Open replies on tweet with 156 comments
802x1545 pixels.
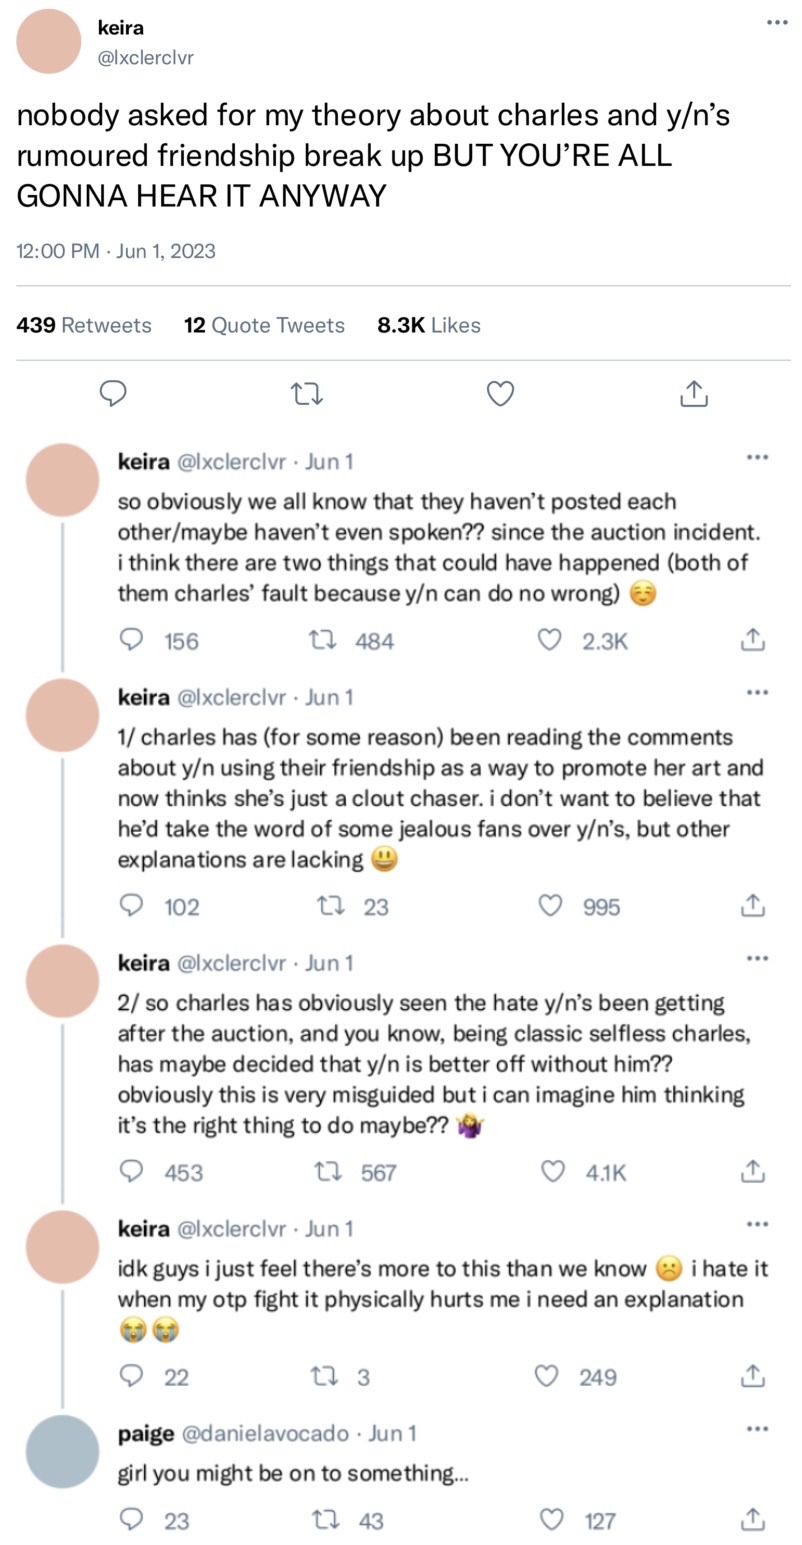tap(131, 641)
